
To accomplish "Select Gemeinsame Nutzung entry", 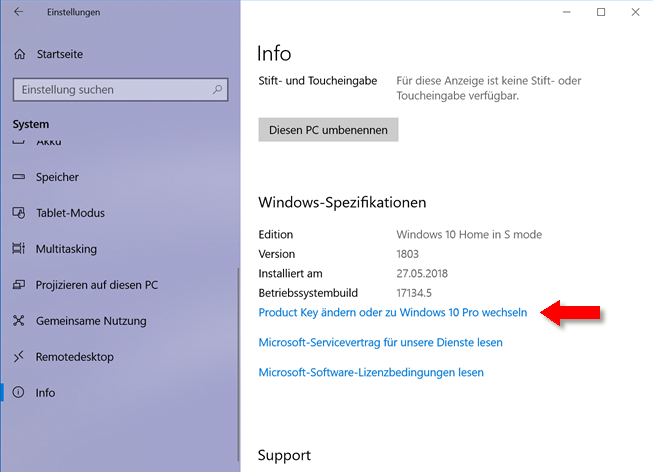I will coord(91,321).
